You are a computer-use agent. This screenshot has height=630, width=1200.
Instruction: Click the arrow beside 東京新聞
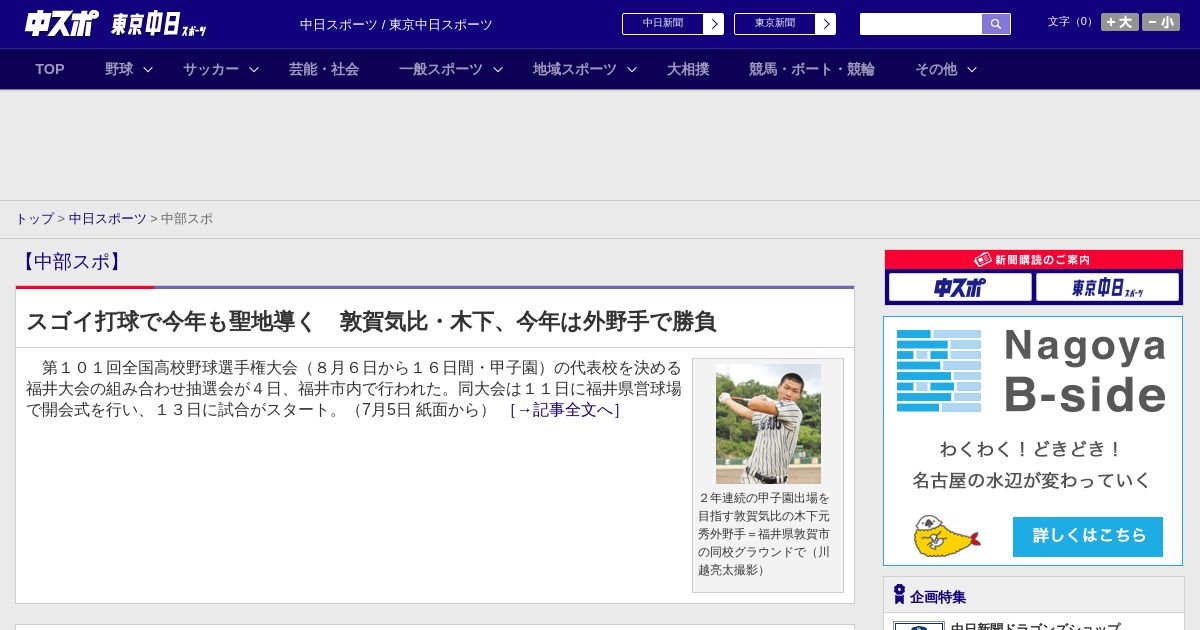pyautogui.click(x=826, y=24)
